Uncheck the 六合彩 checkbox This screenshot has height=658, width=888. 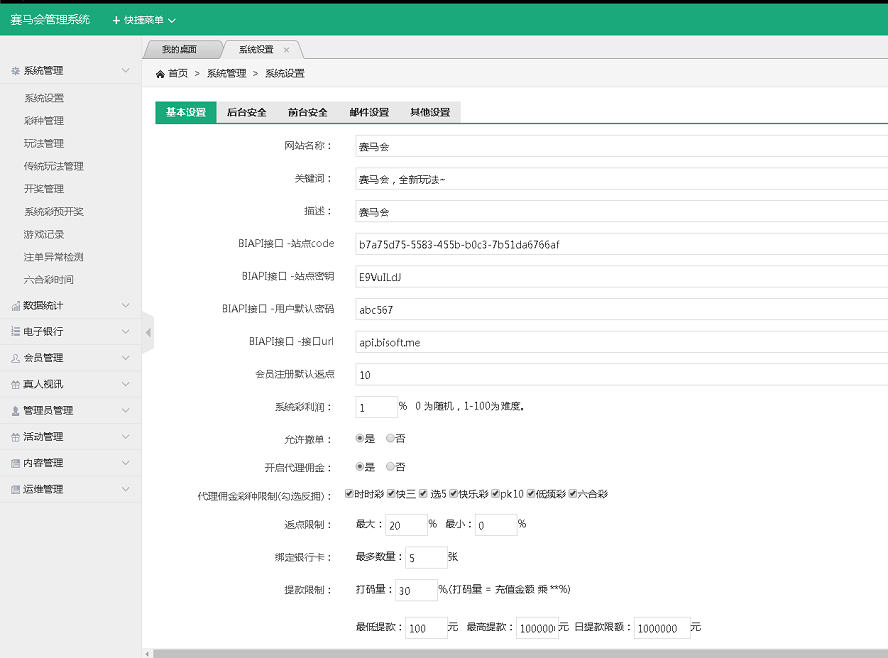(x=572, y=493)
